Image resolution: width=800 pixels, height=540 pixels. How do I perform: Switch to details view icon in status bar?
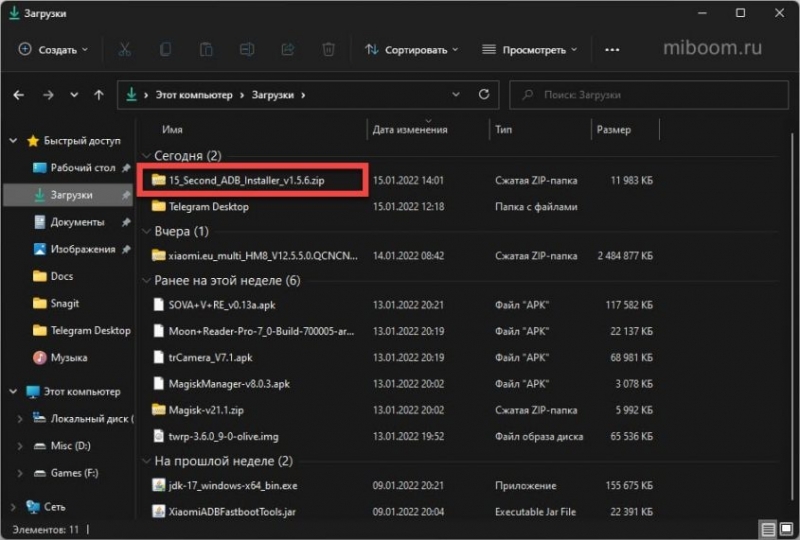click(x=768, y=529)
